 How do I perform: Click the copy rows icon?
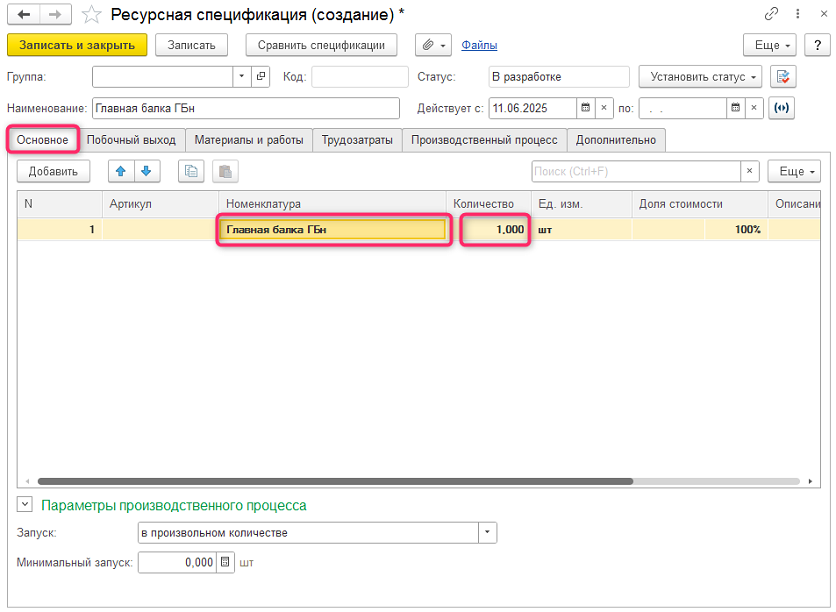click(191, 171)
